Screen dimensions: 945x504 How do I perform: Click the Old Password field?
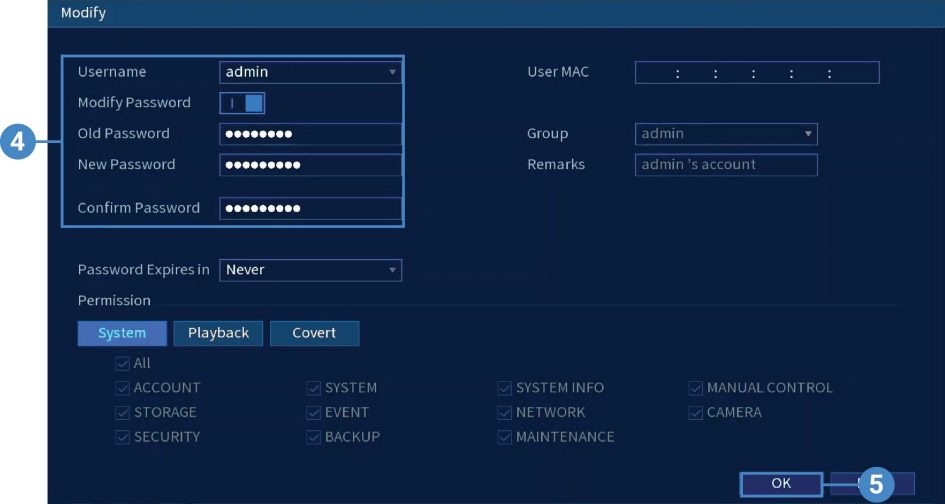click(x=310, y=134)
